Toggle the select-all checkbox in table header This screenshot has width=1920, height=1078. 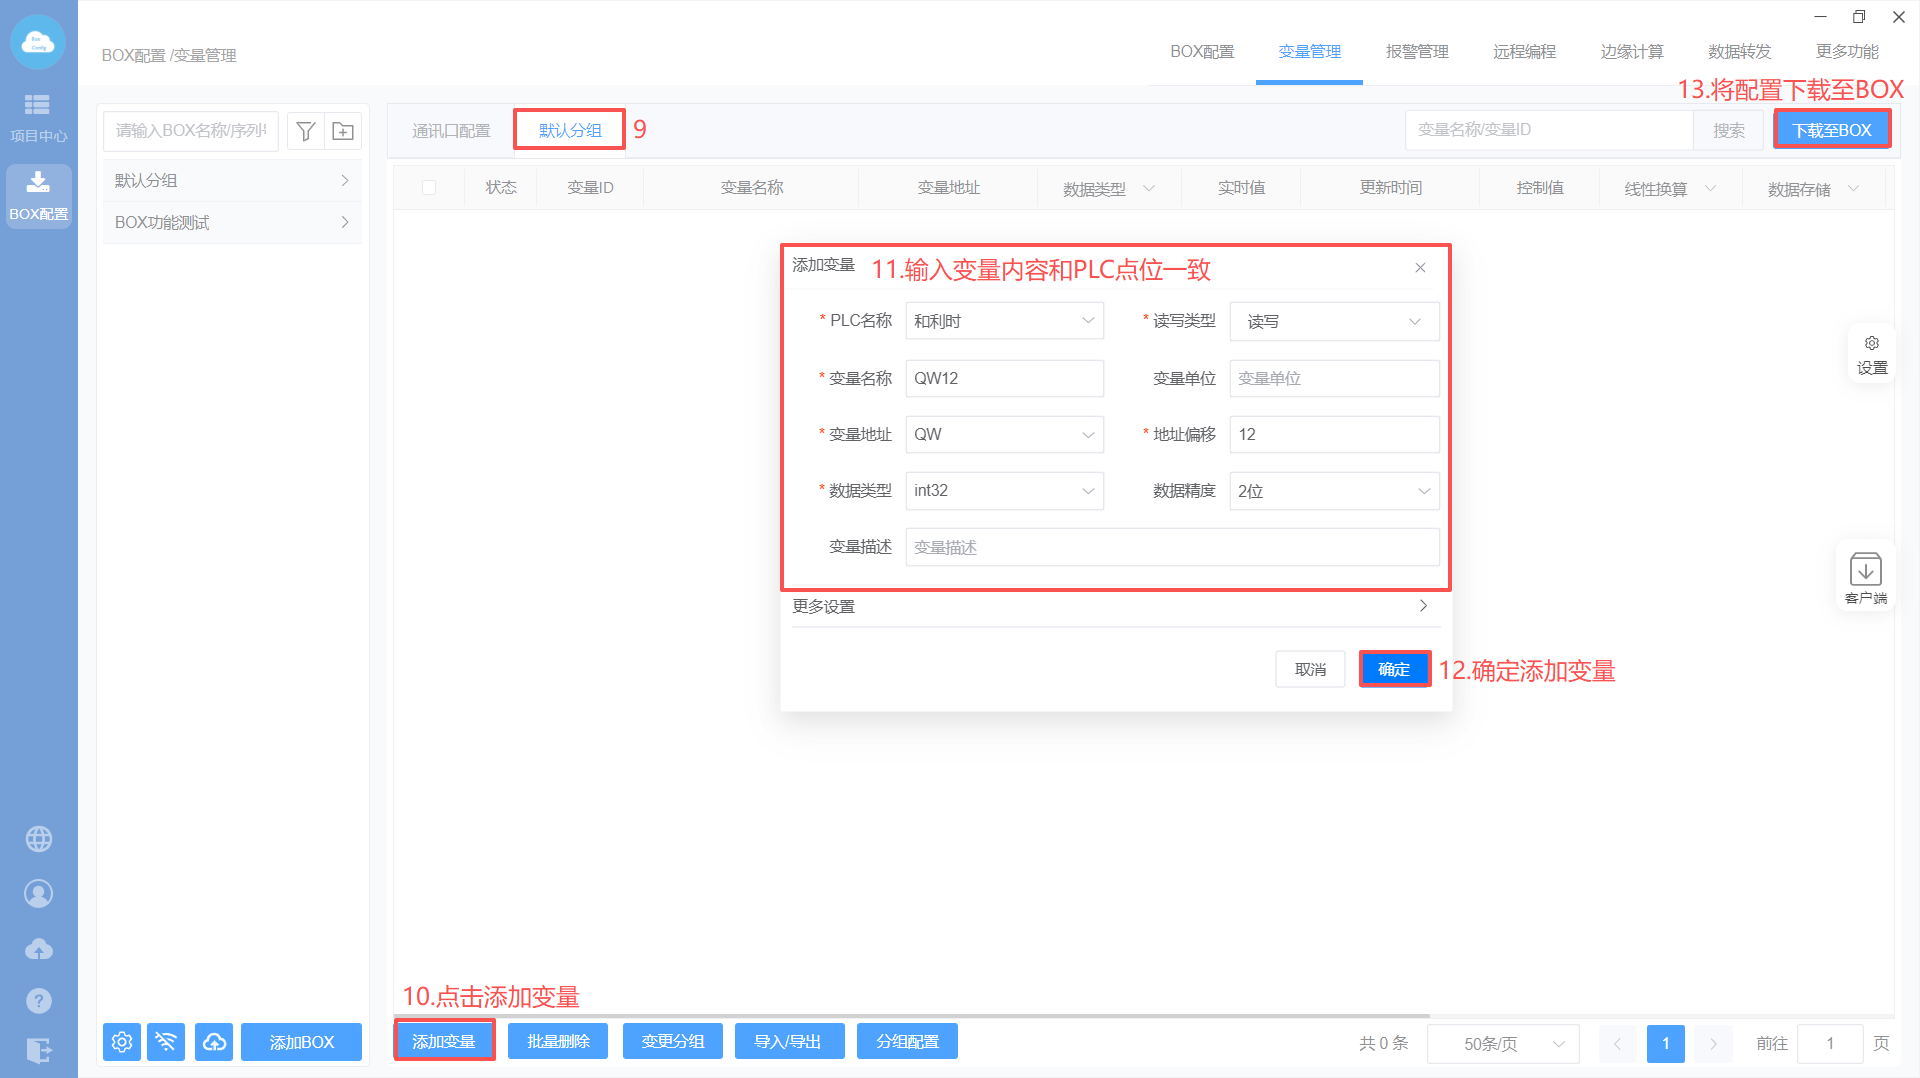coord(429,188)
